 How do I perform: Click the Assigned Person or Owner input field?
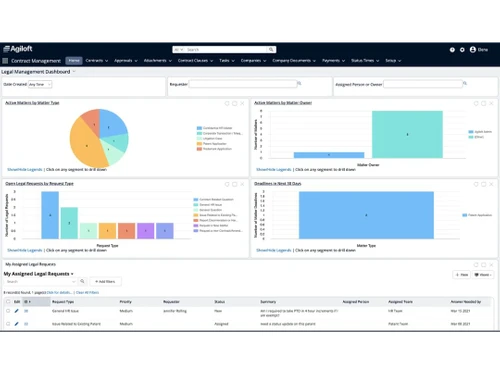pyautogui.click(x=423, y=84)
